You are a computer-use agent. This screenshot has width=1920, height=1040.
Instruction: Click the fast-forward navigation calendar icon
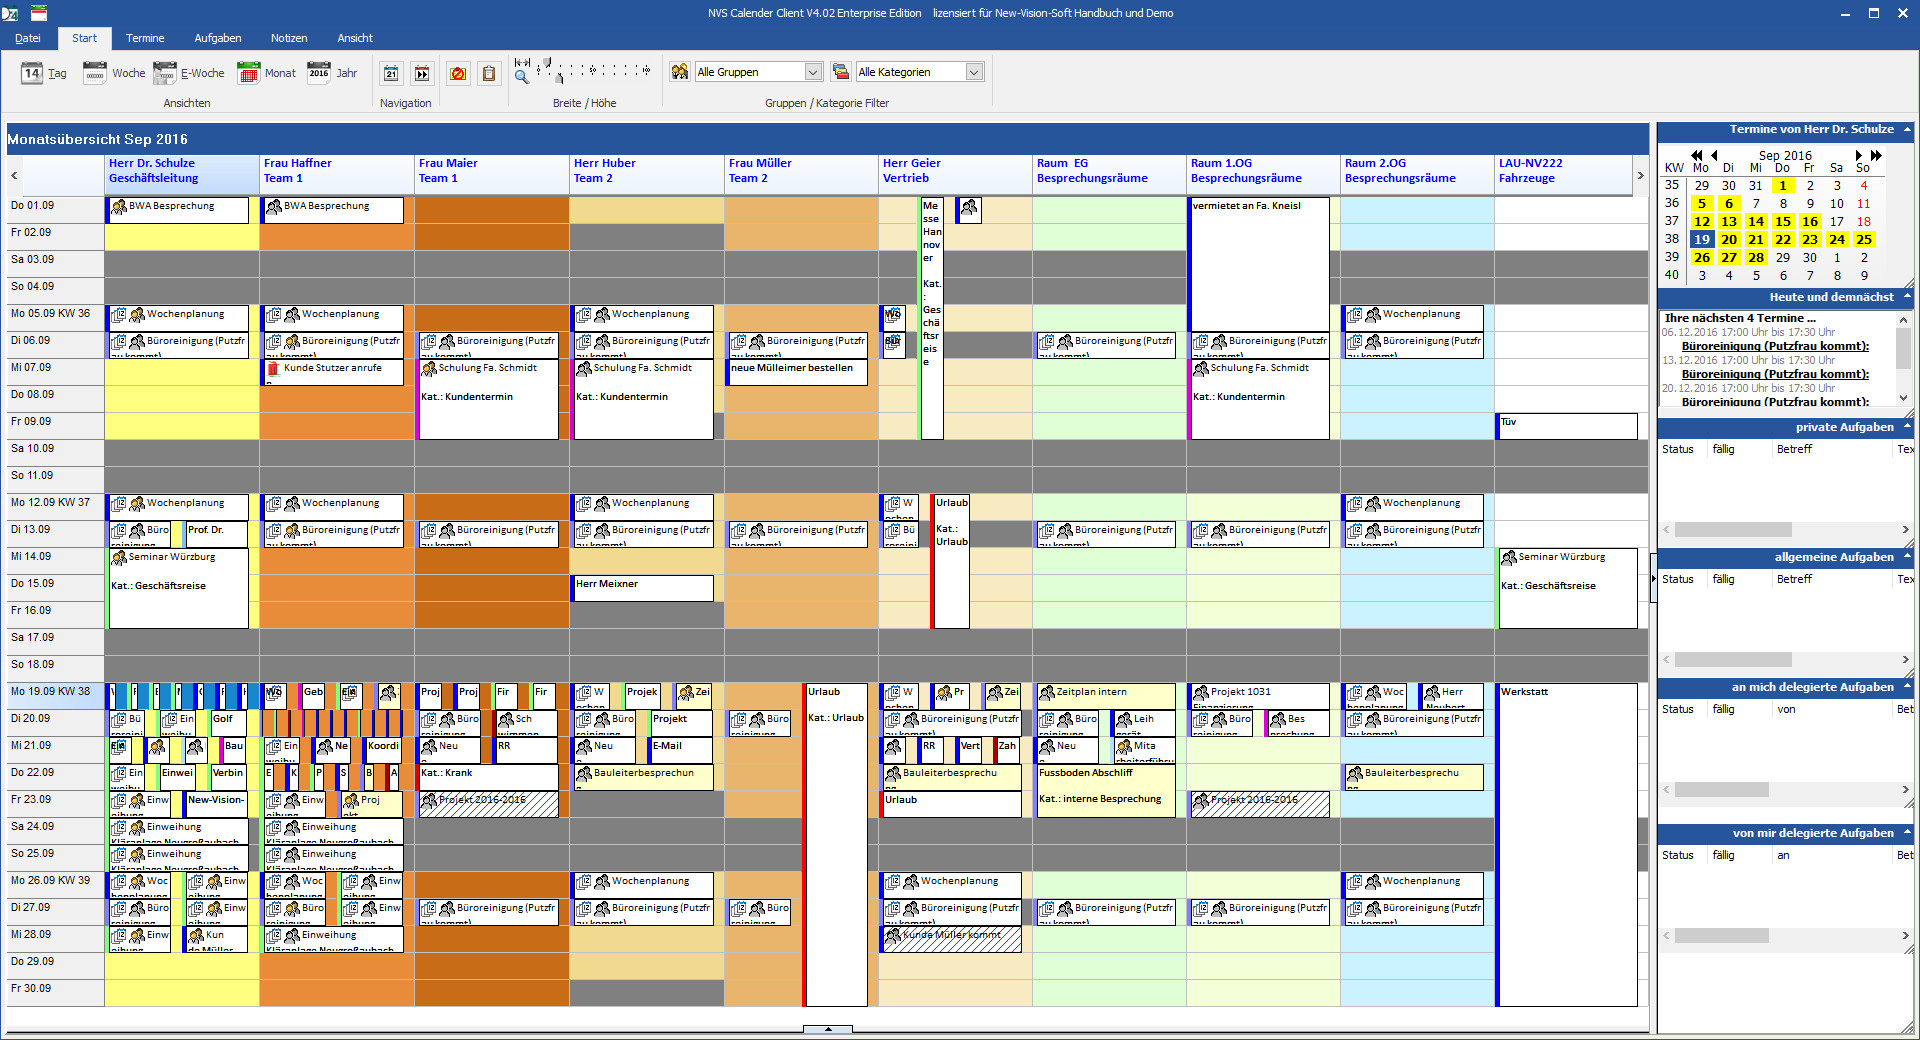tap(422, 73)
